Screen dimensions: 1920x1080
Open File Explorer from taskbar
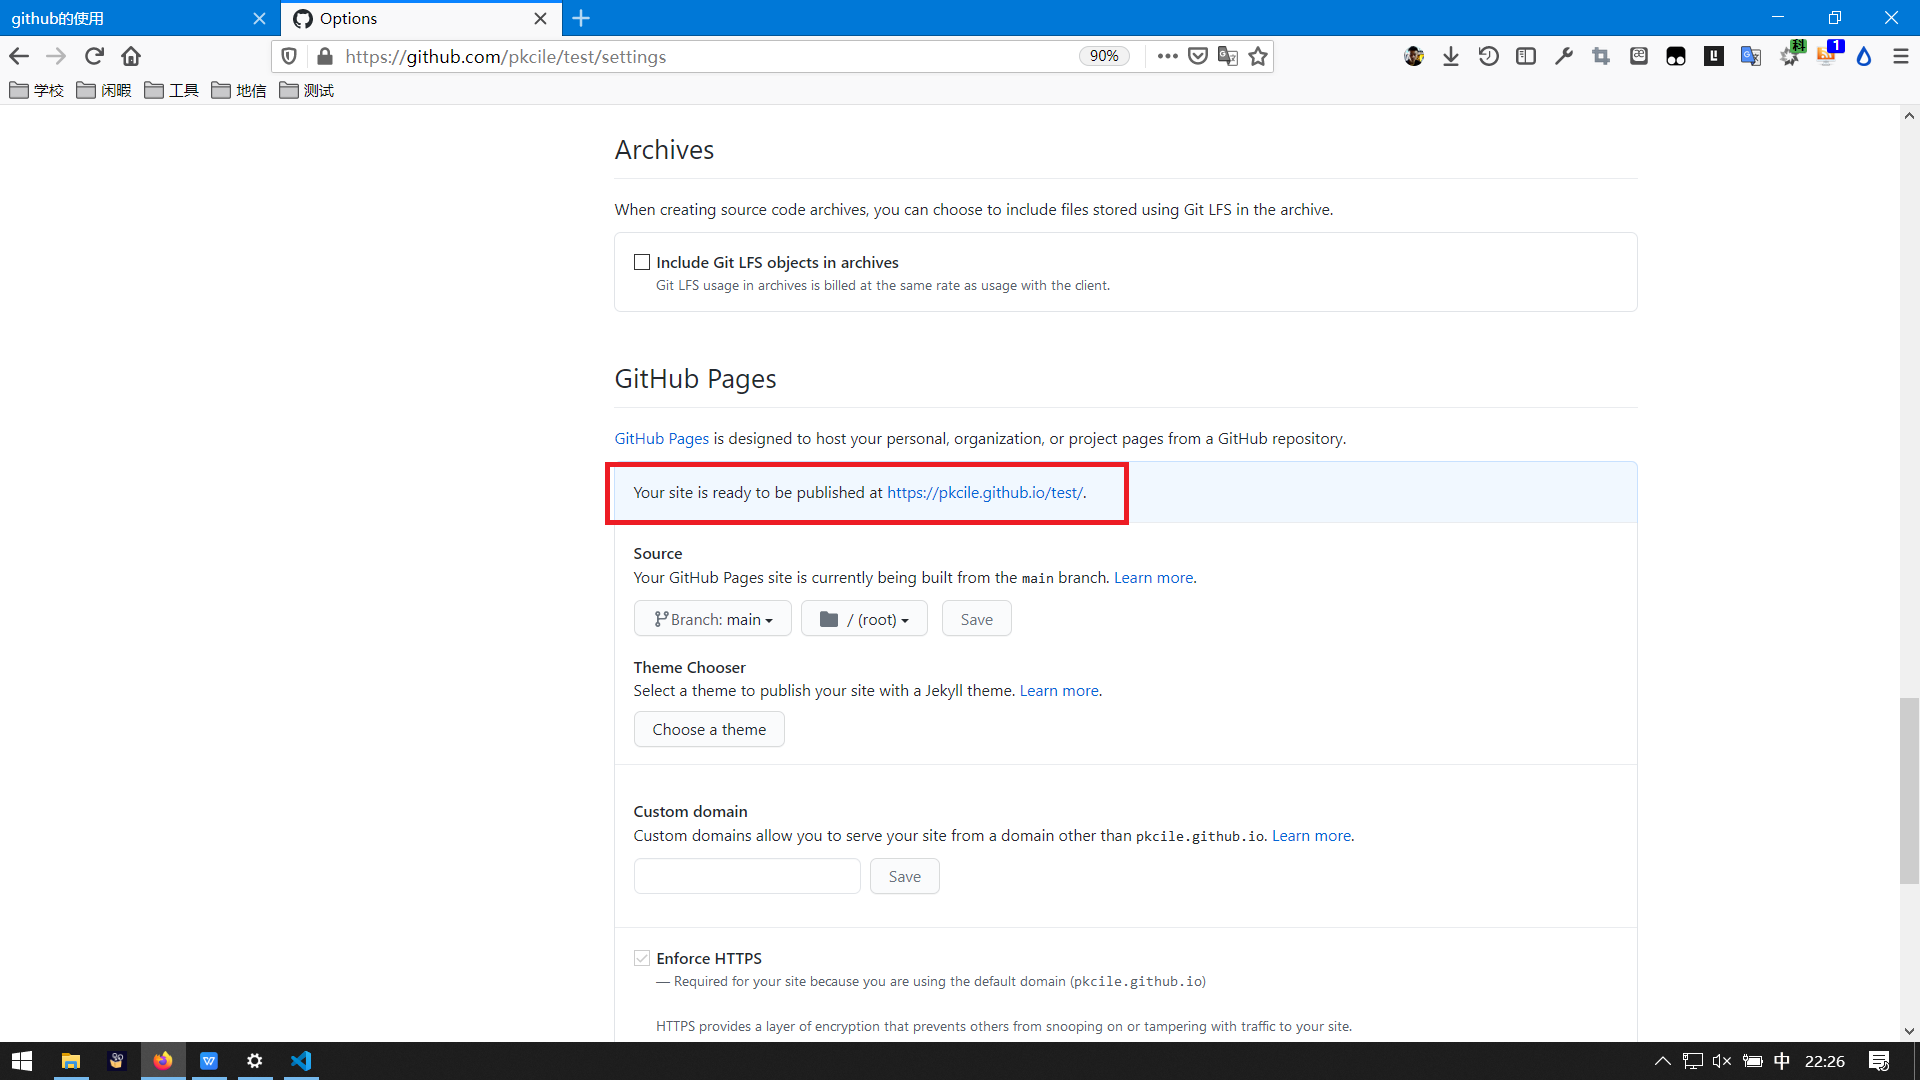pos(71,1061)
